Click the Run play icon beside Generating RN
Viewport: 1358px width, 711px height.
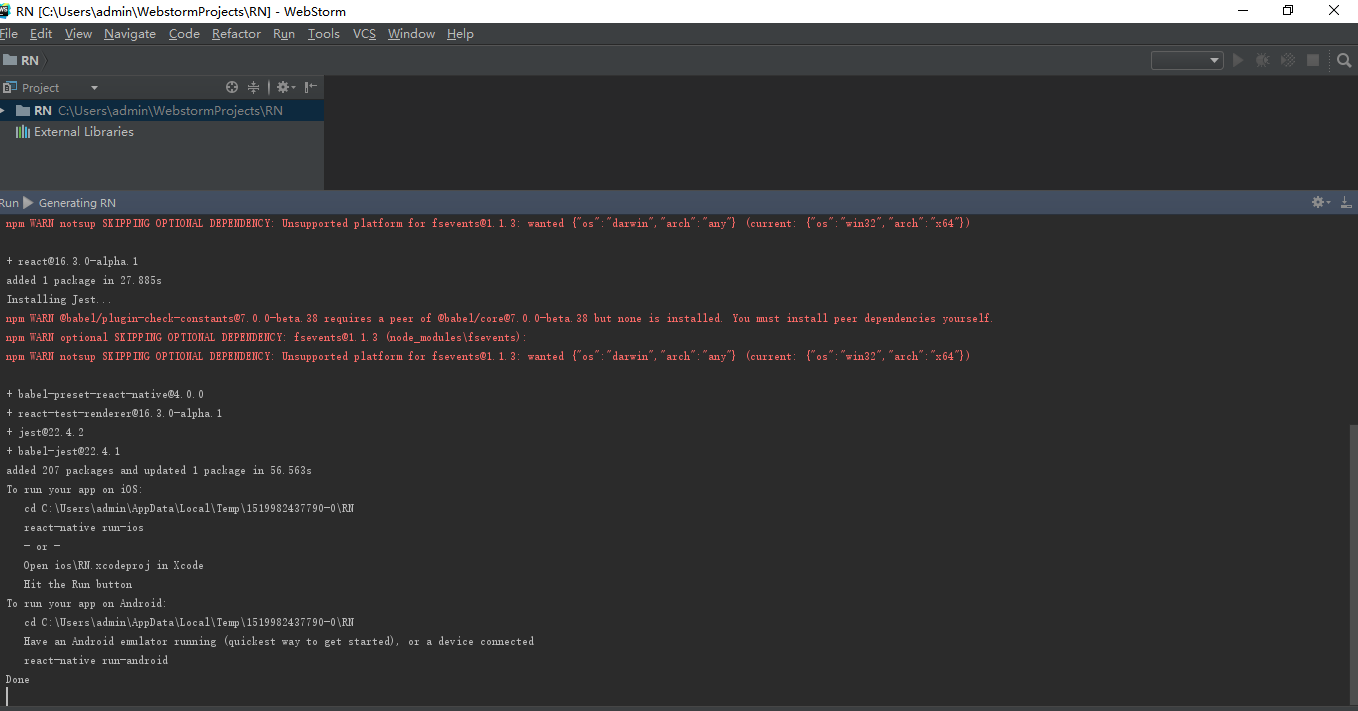(28, 202)
